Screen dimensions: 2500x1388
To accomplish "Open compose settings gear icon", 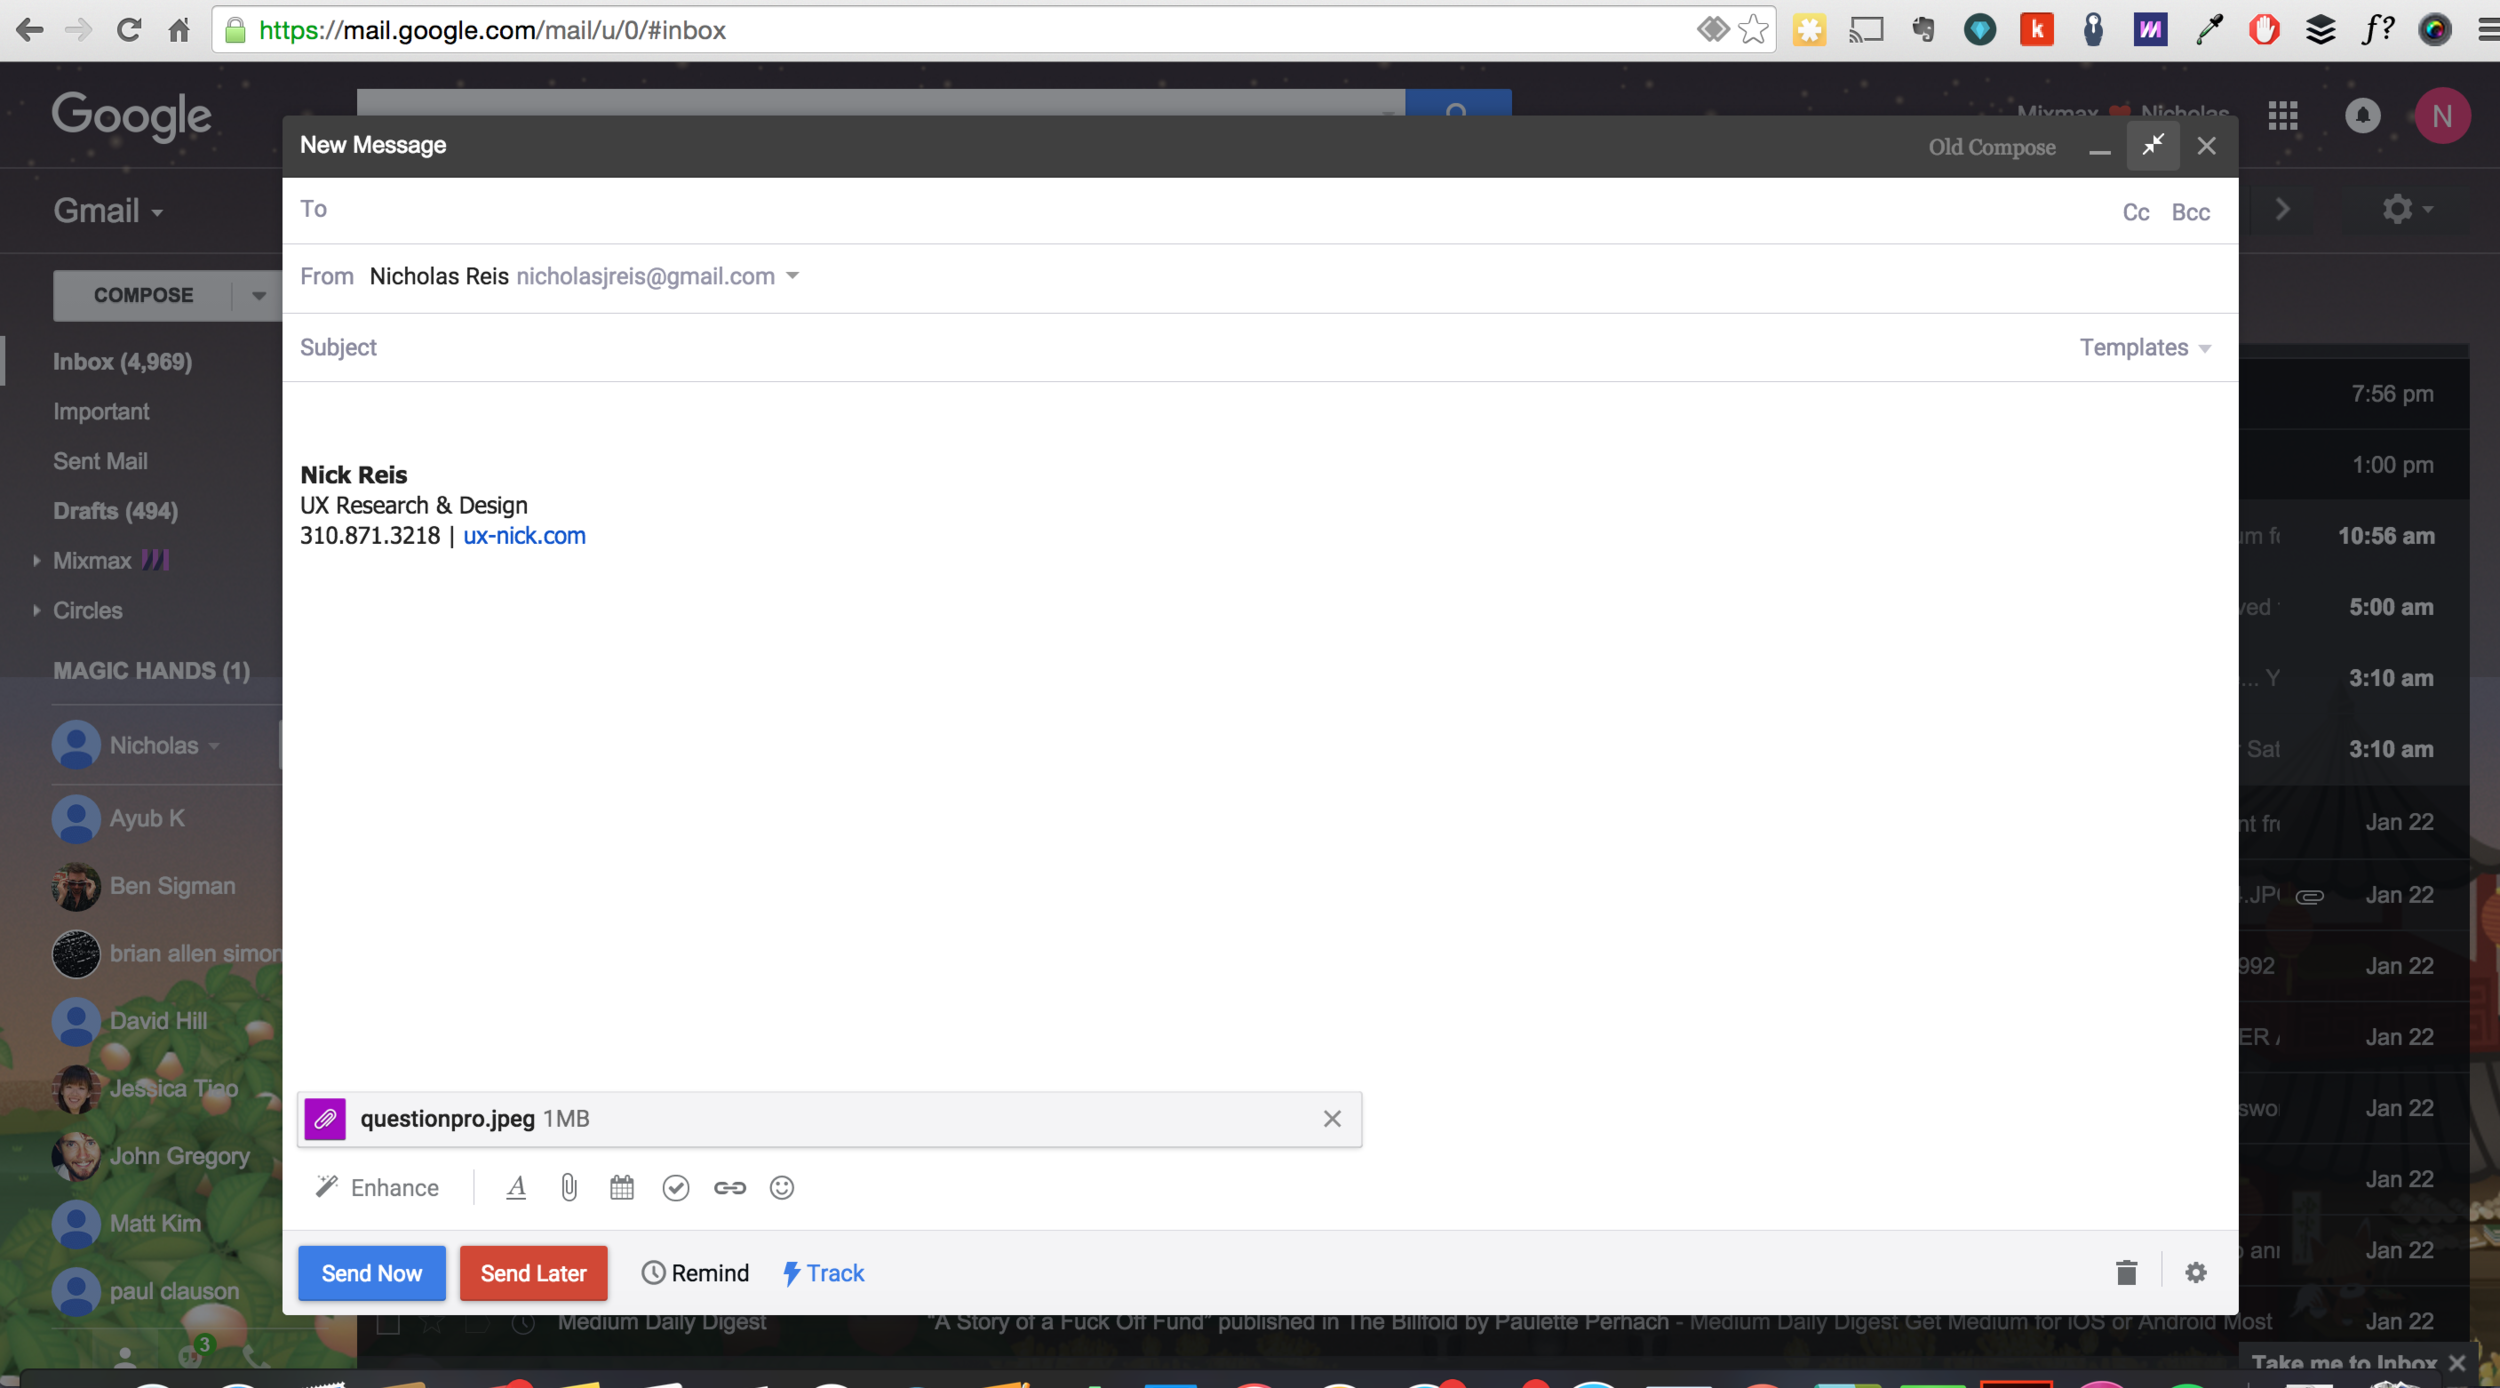I will click(x=2195, y=1272).
